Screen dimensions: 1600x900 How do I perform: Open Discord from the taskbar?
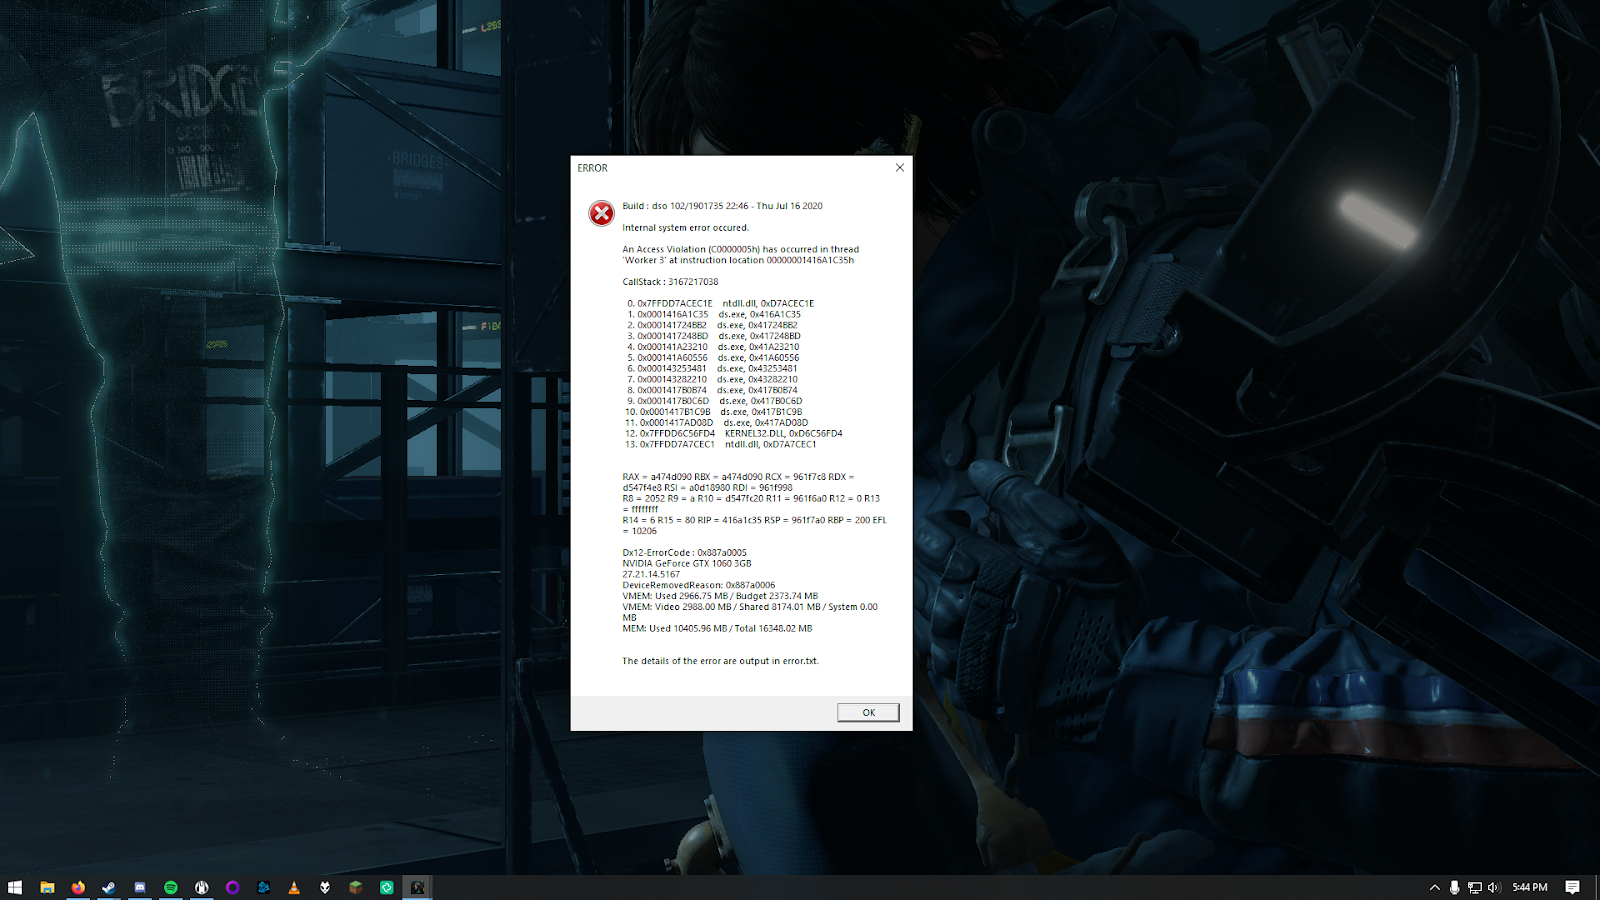coord(140,887)
